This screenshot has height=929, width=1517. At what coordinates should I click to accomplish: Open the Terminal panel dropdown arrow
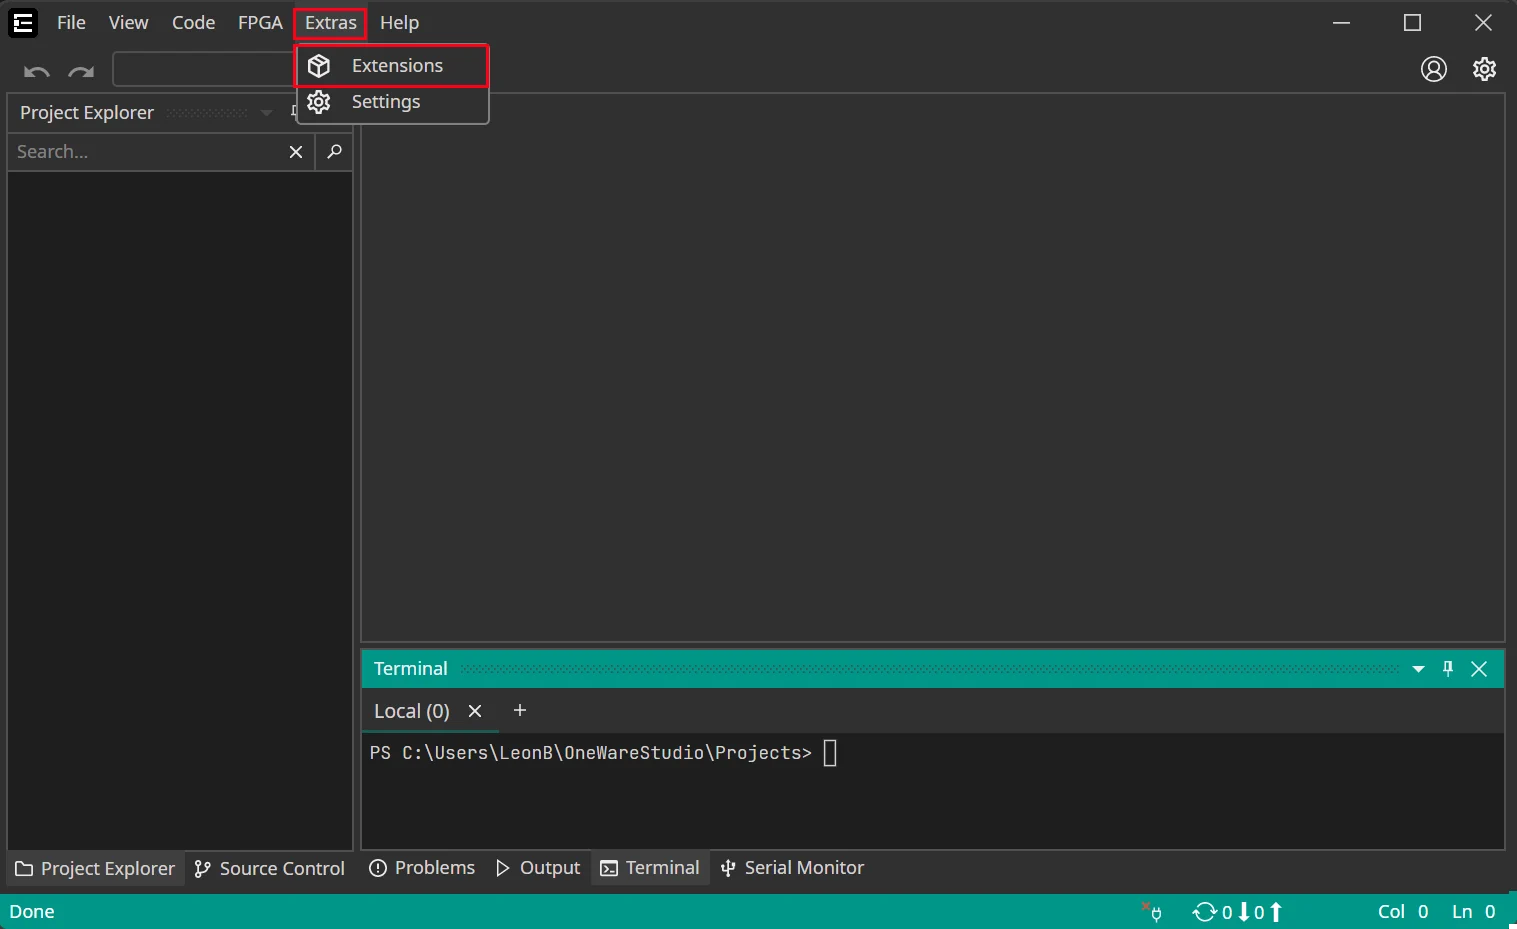[1418, 669]
